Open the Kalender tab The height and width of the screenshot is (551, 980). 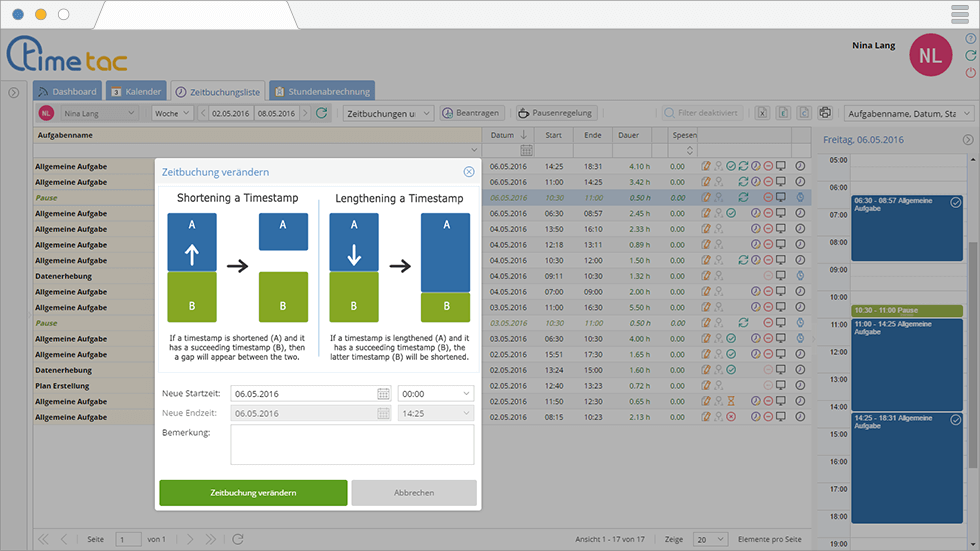(136, 92)
